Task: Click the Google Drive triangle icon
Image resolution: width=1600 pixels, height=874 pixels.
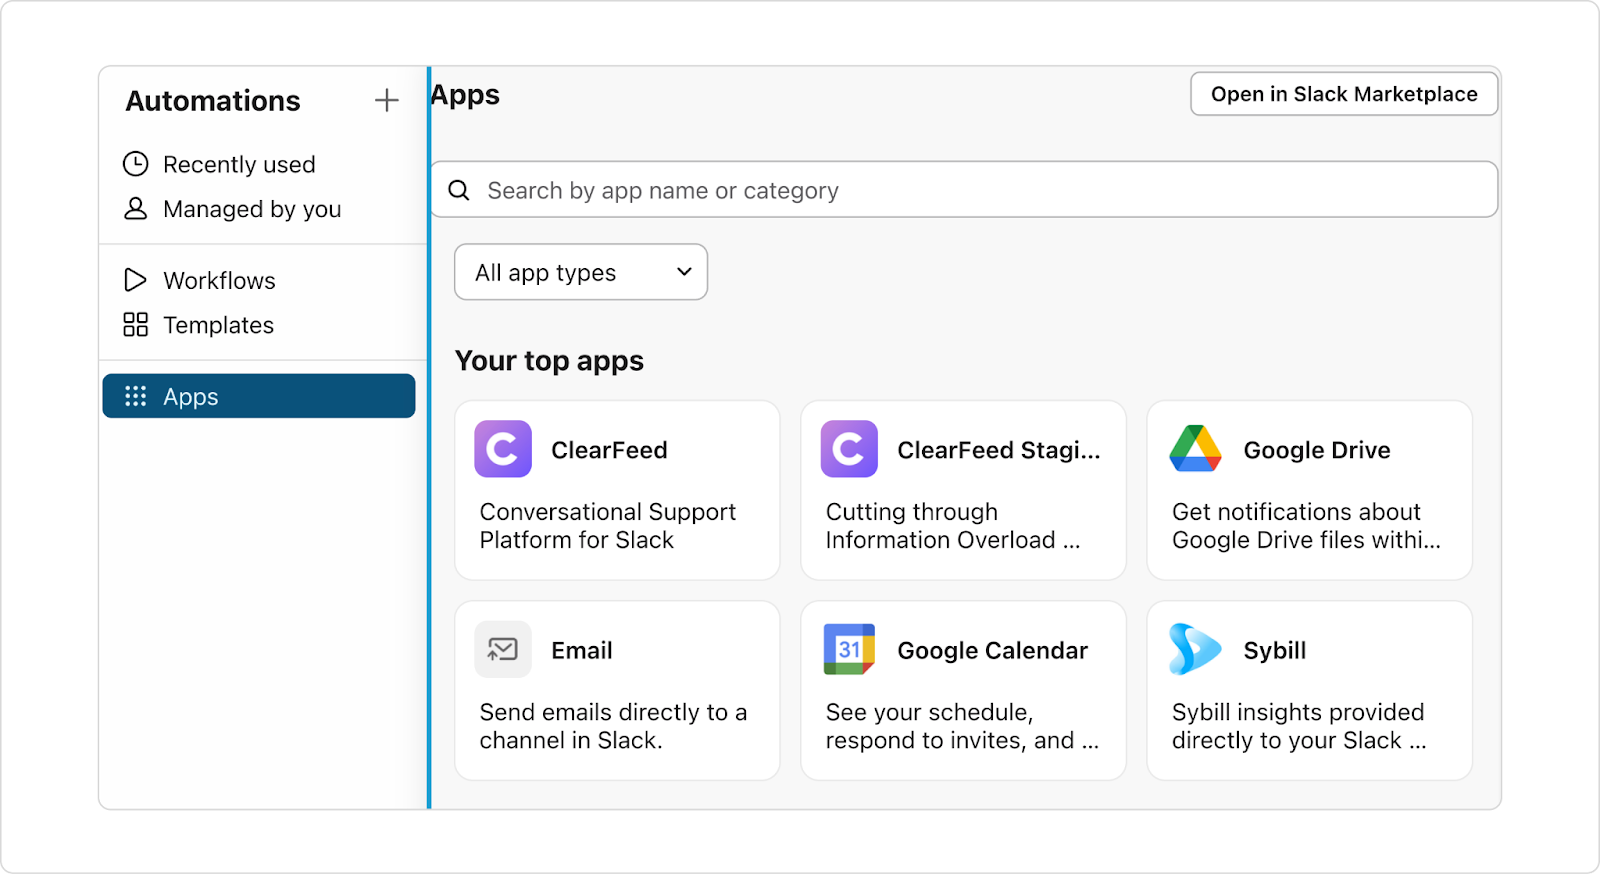Action: click(x=1195, y=449)
